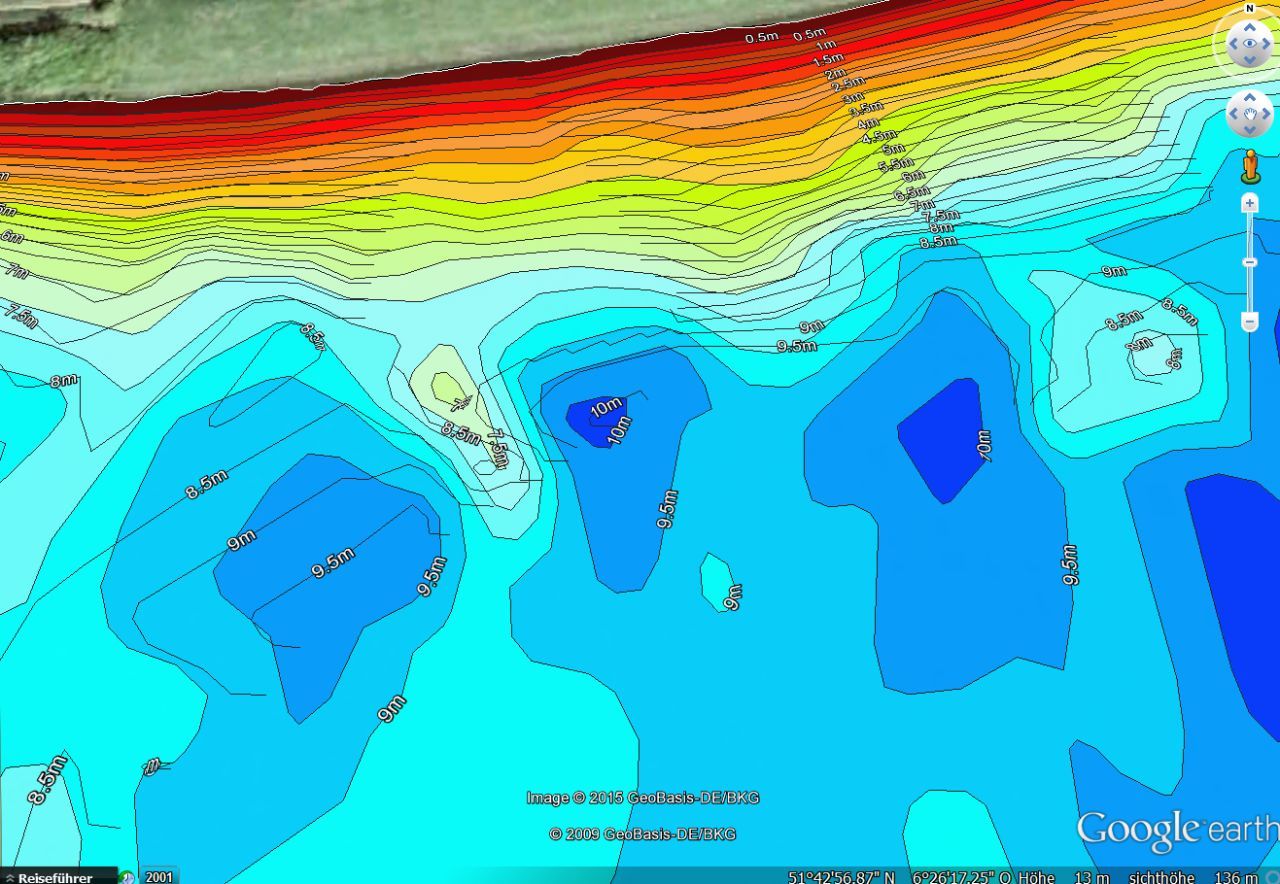This screenshot has height=884, width=1280.
Task: Pan map down with Move joystick arrow
Action: point(1249,131)
